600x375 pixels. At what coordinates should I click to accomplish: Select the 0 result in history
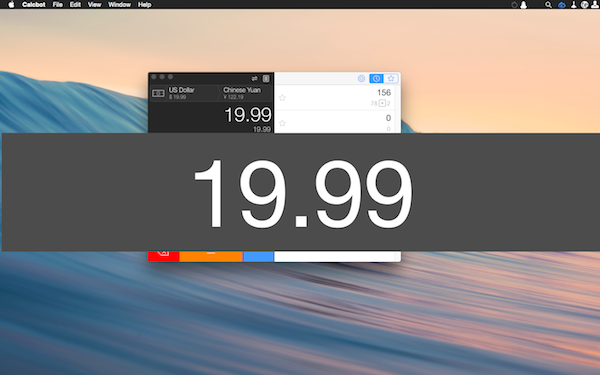[x=388, y=118]
